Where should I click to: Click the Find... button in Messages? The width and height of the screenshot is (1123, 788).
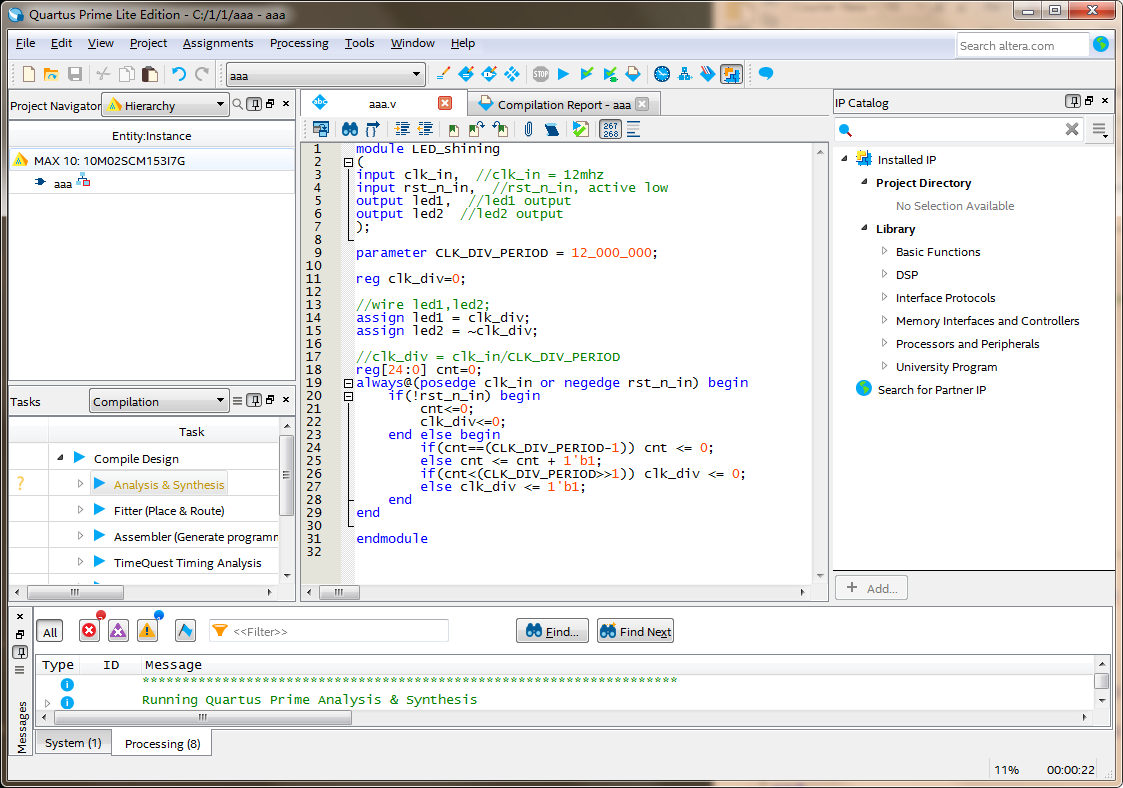552,631
